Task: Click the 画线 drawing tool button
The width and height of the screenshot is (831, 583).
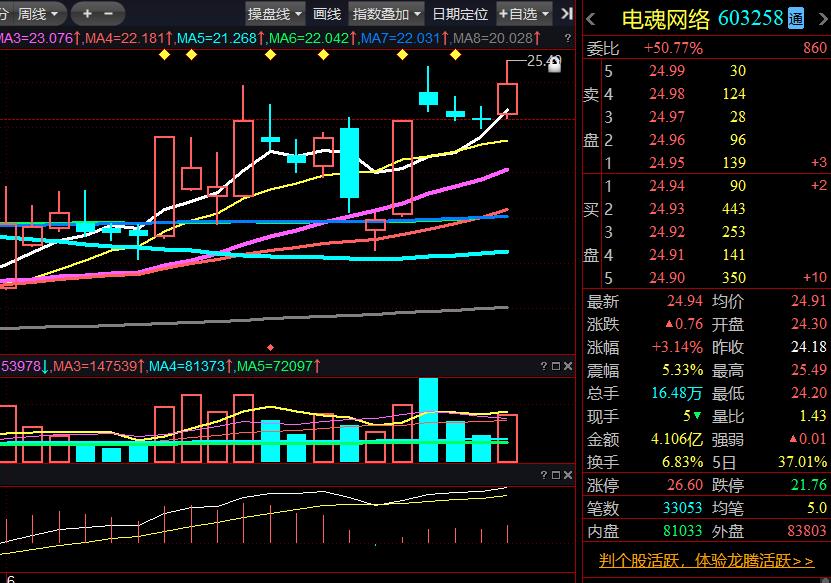Action: [326, 14]
